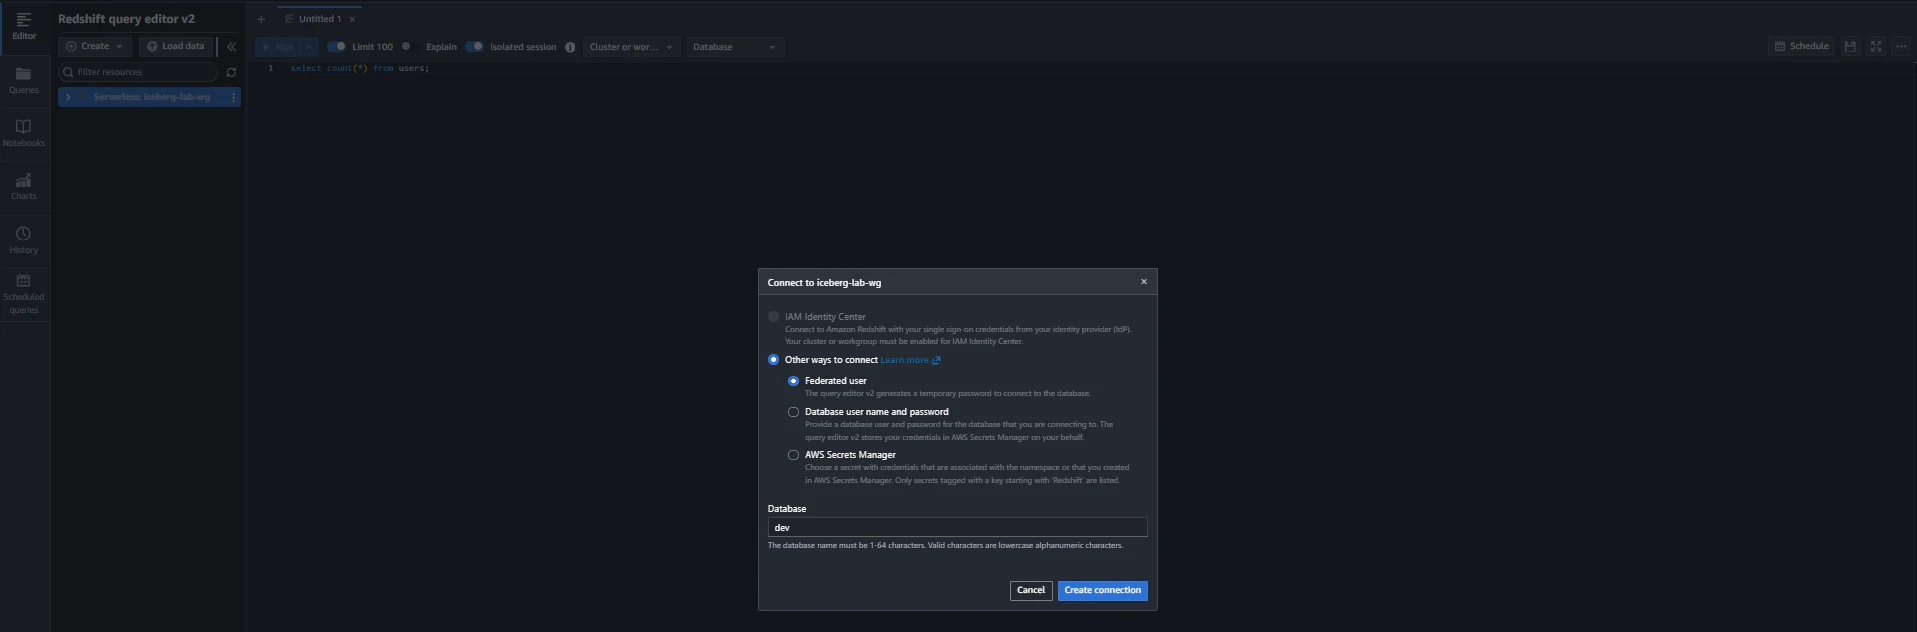
Task: Open the Editor sidebar view
Action: (24, 26)
